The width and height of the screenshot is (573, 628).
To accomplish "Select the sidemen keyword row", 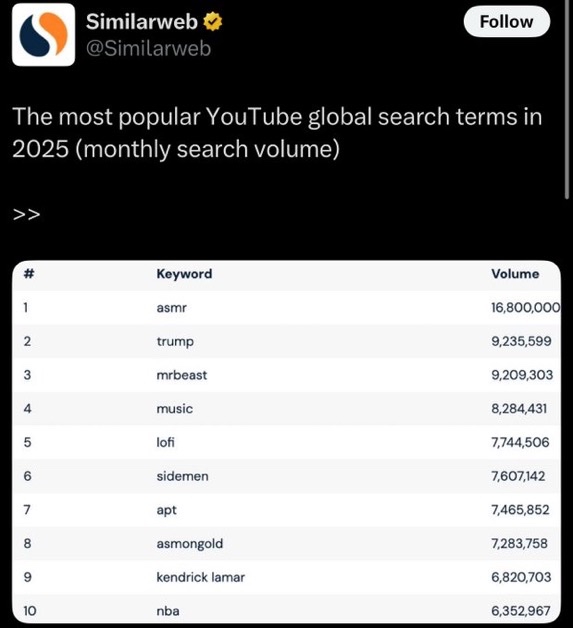I will [286, 476].
